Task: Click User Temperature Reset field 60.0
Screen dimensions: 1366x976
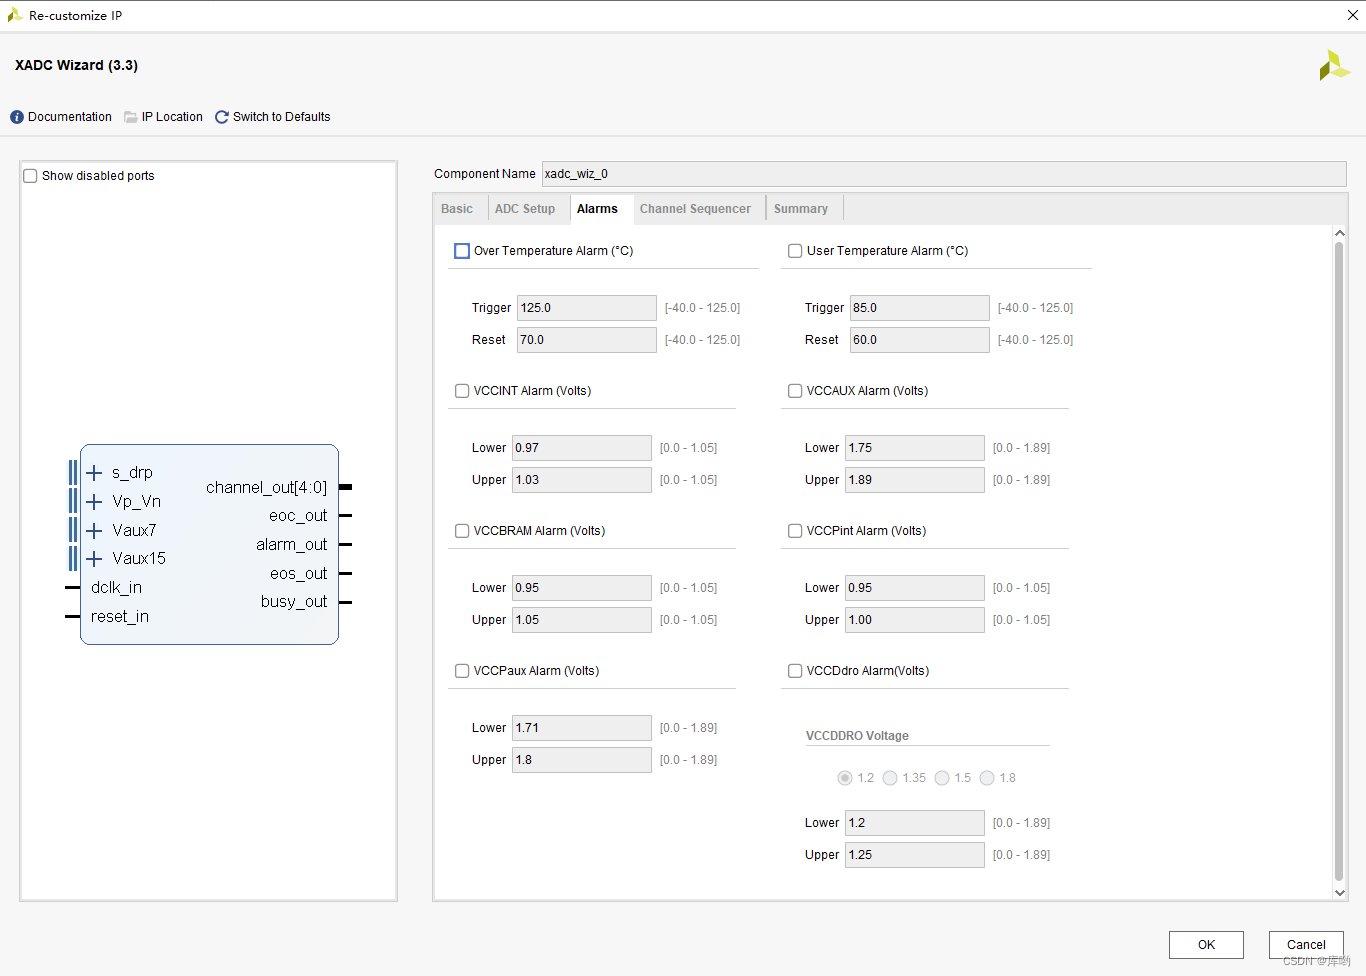Action: pos(920,340)
